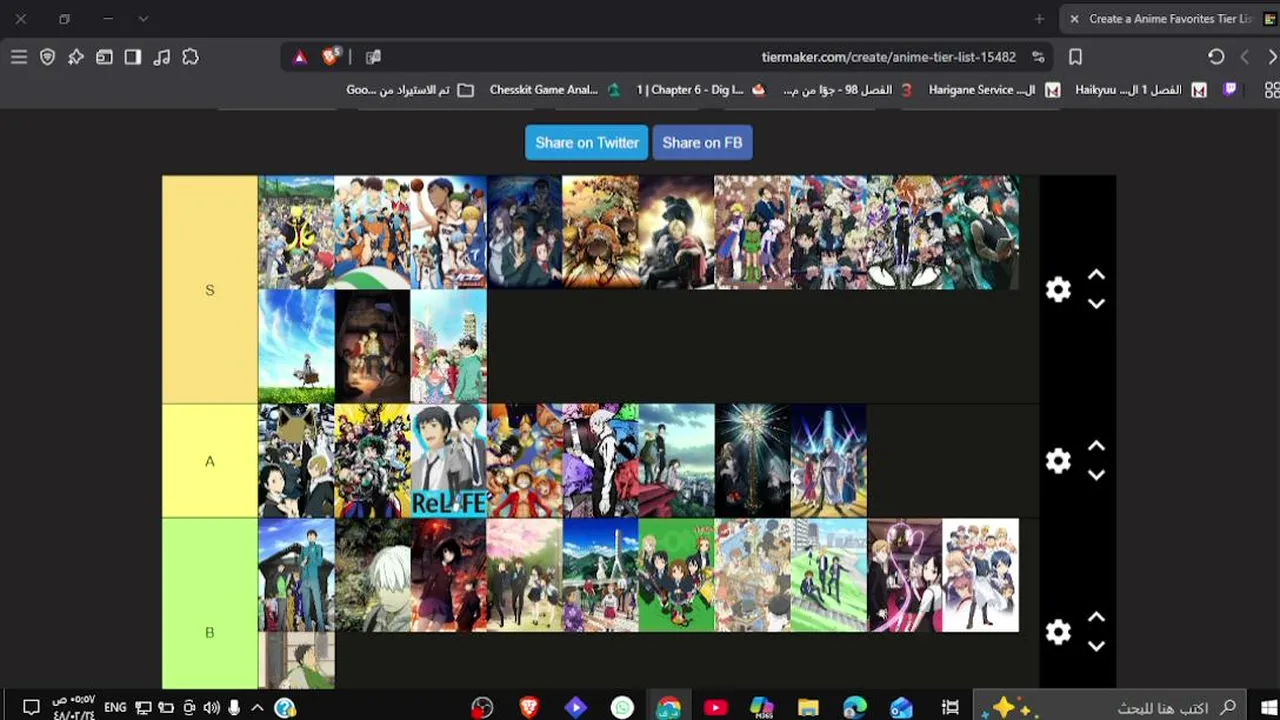
Task: Open settings gear for A tier
Action: (x=1058, y=461)
